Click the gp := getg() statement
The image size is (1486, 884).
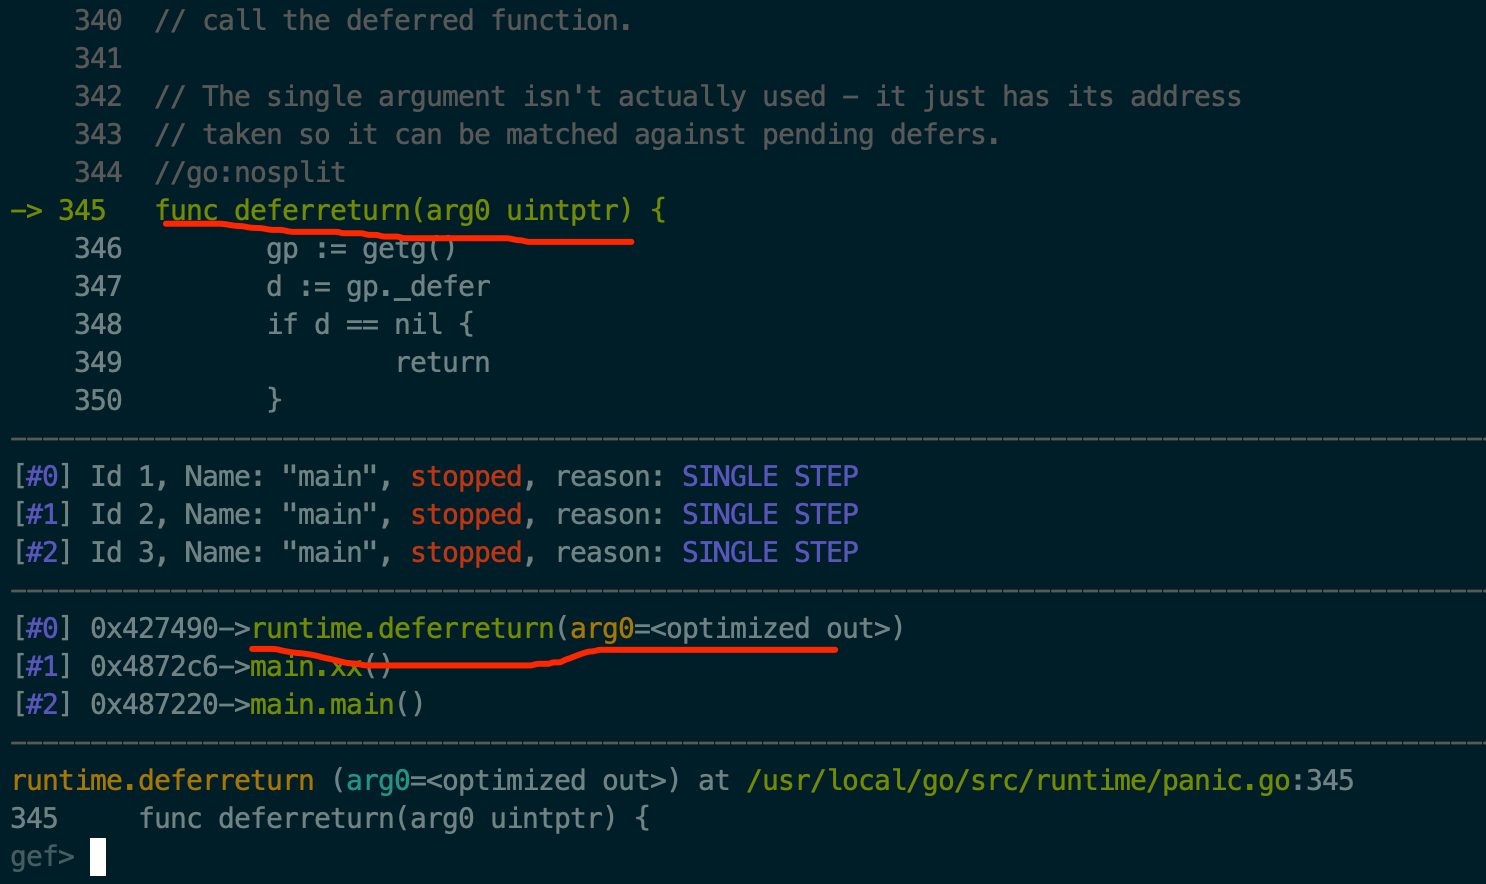click(x=361, y=249)
